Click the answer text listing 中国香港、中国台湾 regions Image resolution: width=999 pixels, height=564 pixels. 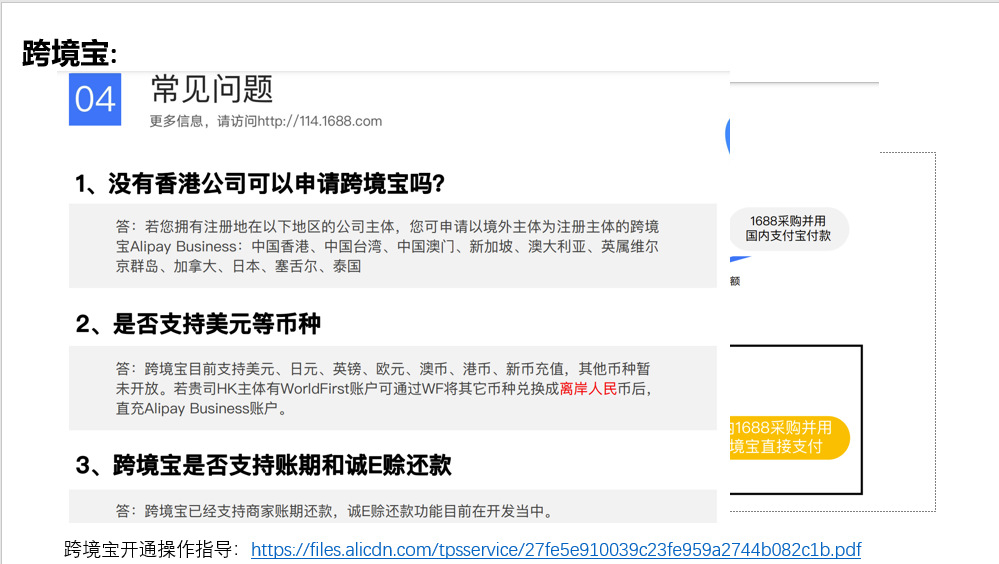pyautogui.click(x=387, y=246)
